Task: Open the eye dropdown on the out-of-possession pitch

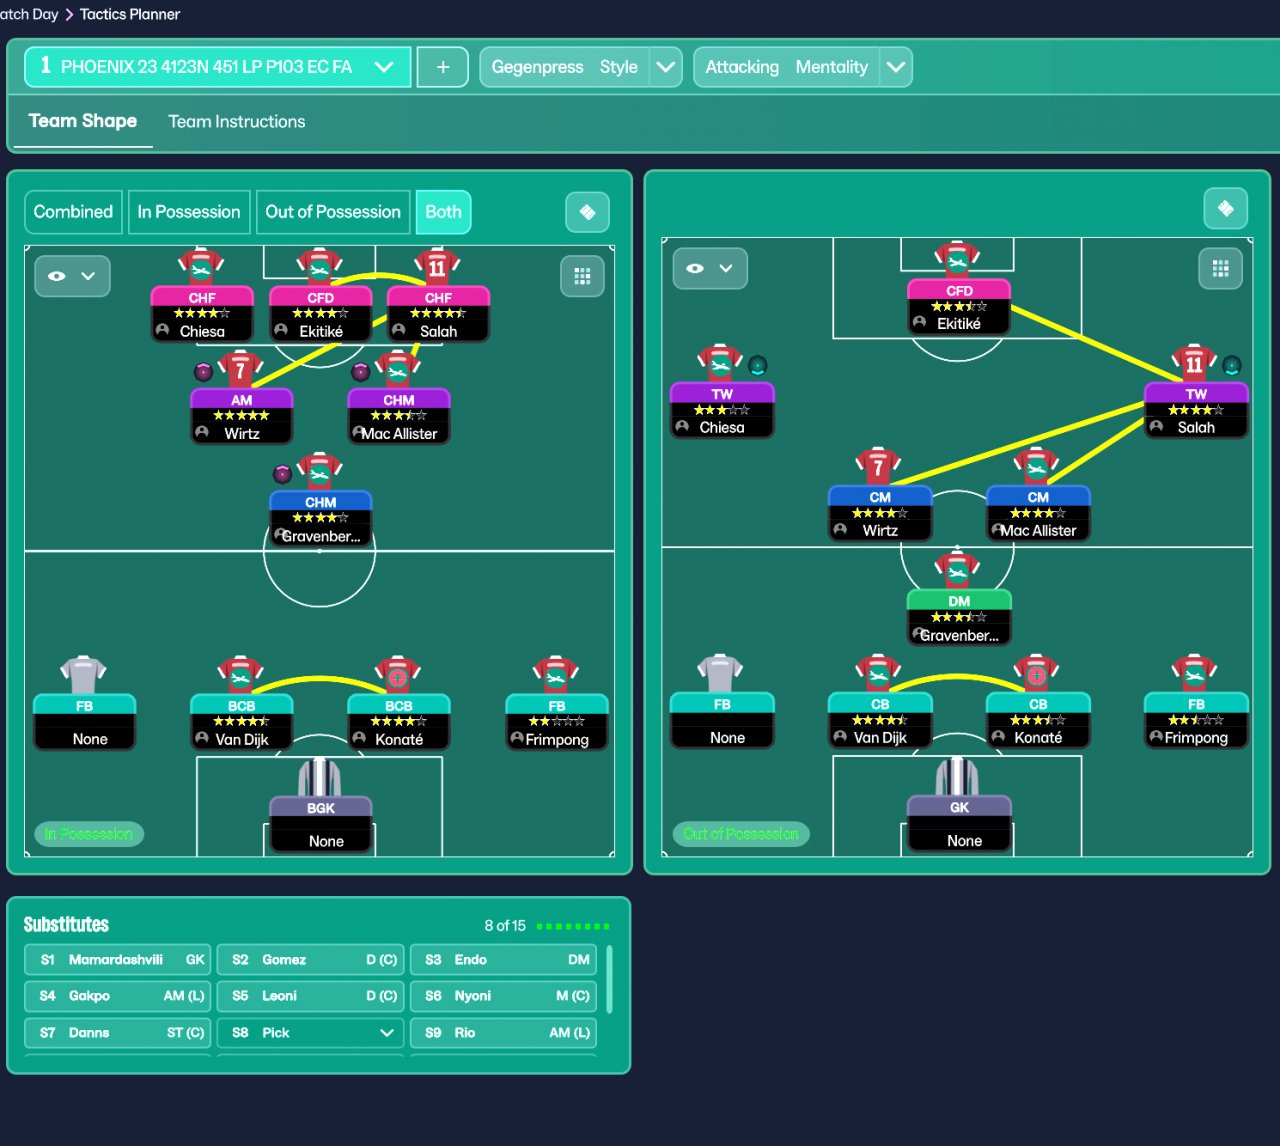Action: (710, 268)
